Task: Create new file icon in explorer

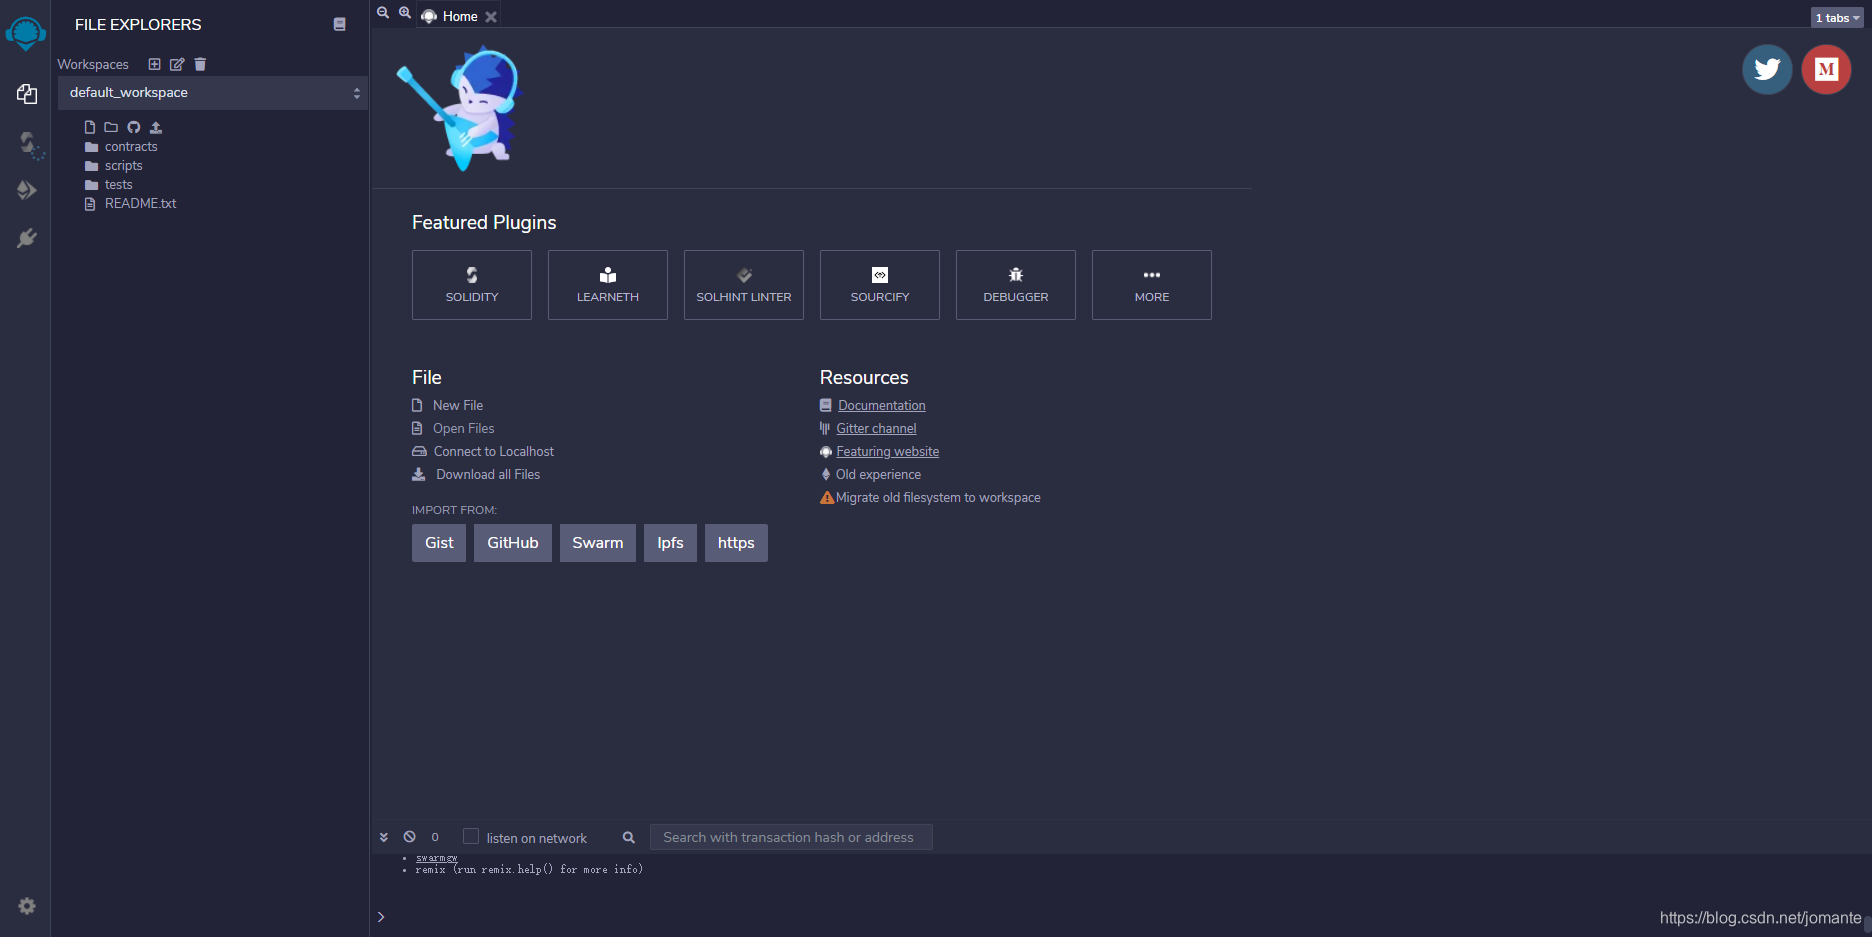Action: coord(90,127)
